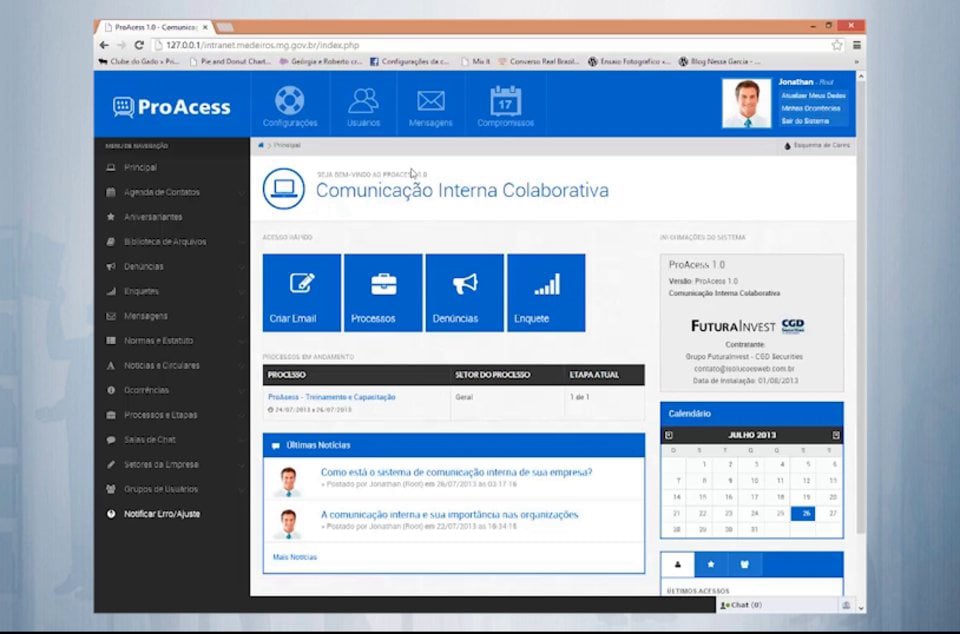Click the user profile photo
This screenshot has height=634, width=960.
pyautogui.click(x=747, y=103)
